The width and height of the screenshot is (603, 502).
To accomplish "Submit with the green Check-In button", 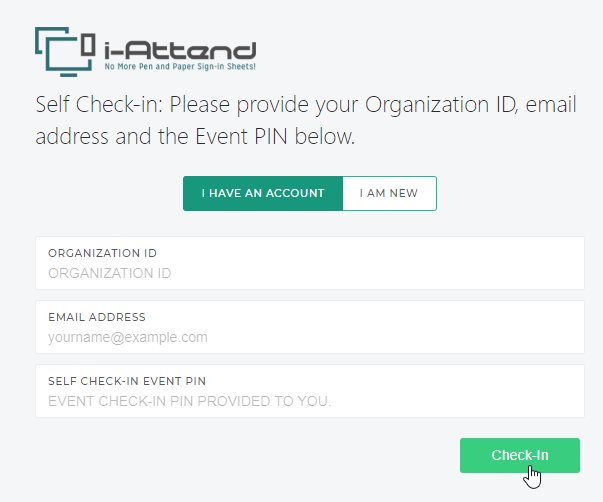I will pyautogui.click(x=520, y=455).
